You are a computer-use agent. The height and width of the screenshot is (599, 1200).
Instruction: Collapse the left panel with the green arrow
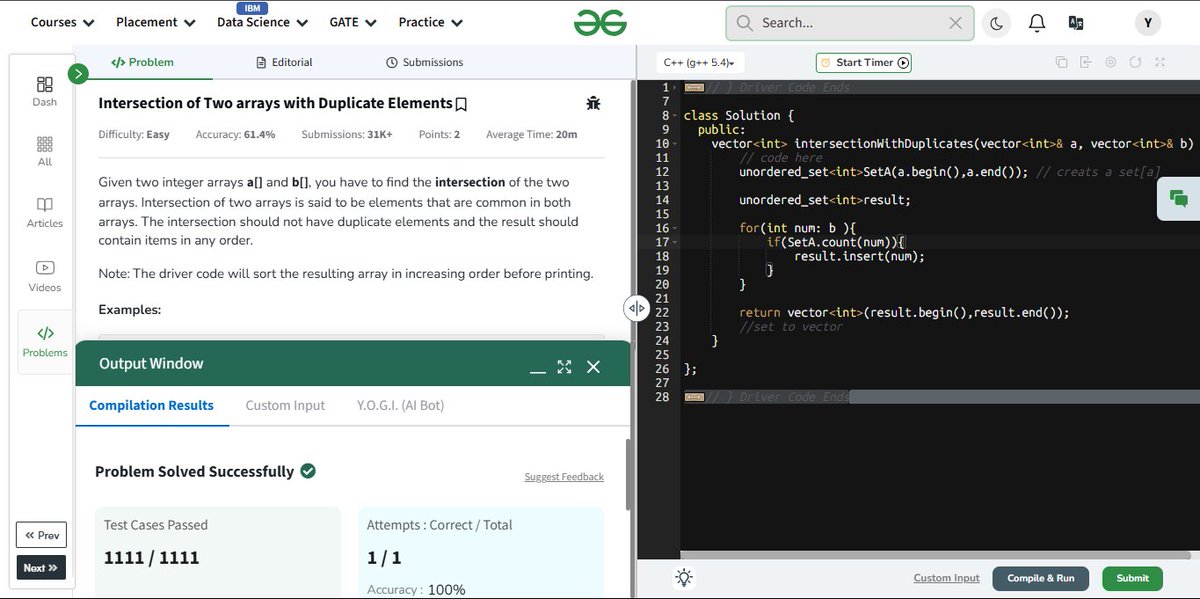click(x=77, y=73)
